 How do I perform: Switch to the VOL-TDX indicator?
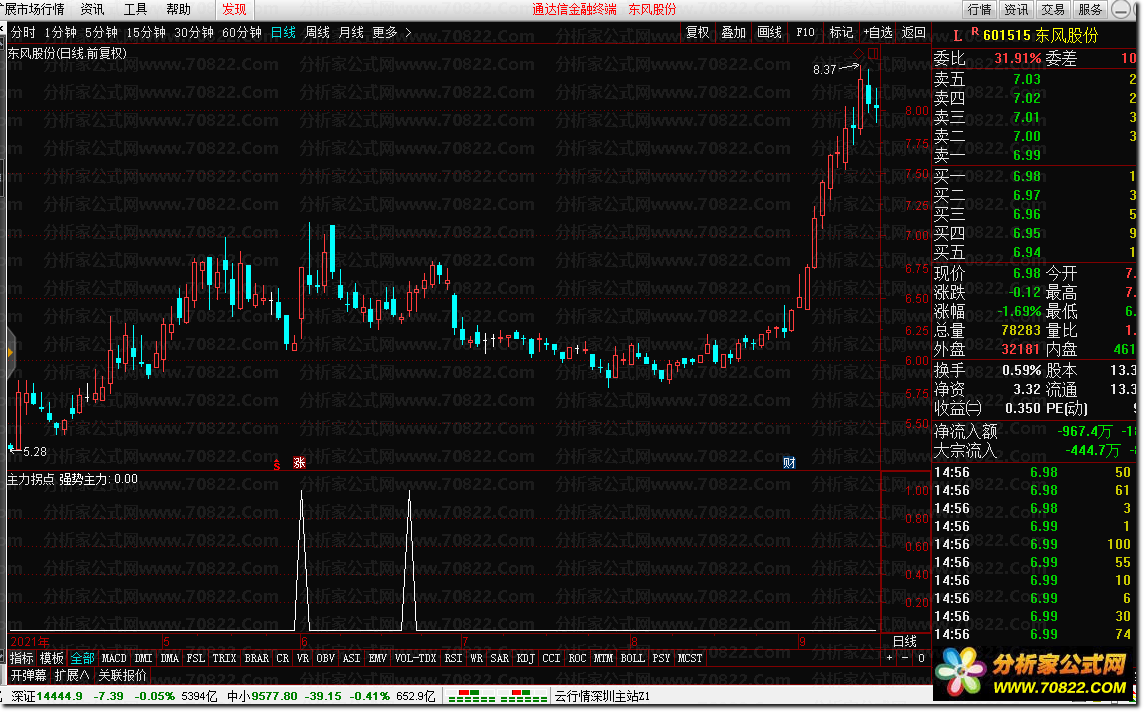pyautogui.click(x=416, y=659)
